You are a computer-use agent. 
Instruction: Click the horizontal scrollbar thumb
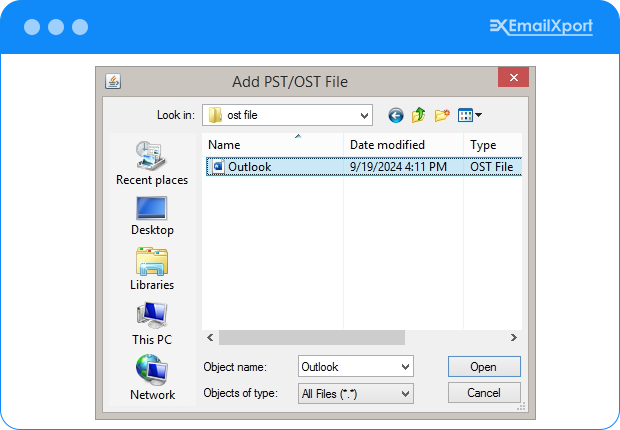pos(312,337)
